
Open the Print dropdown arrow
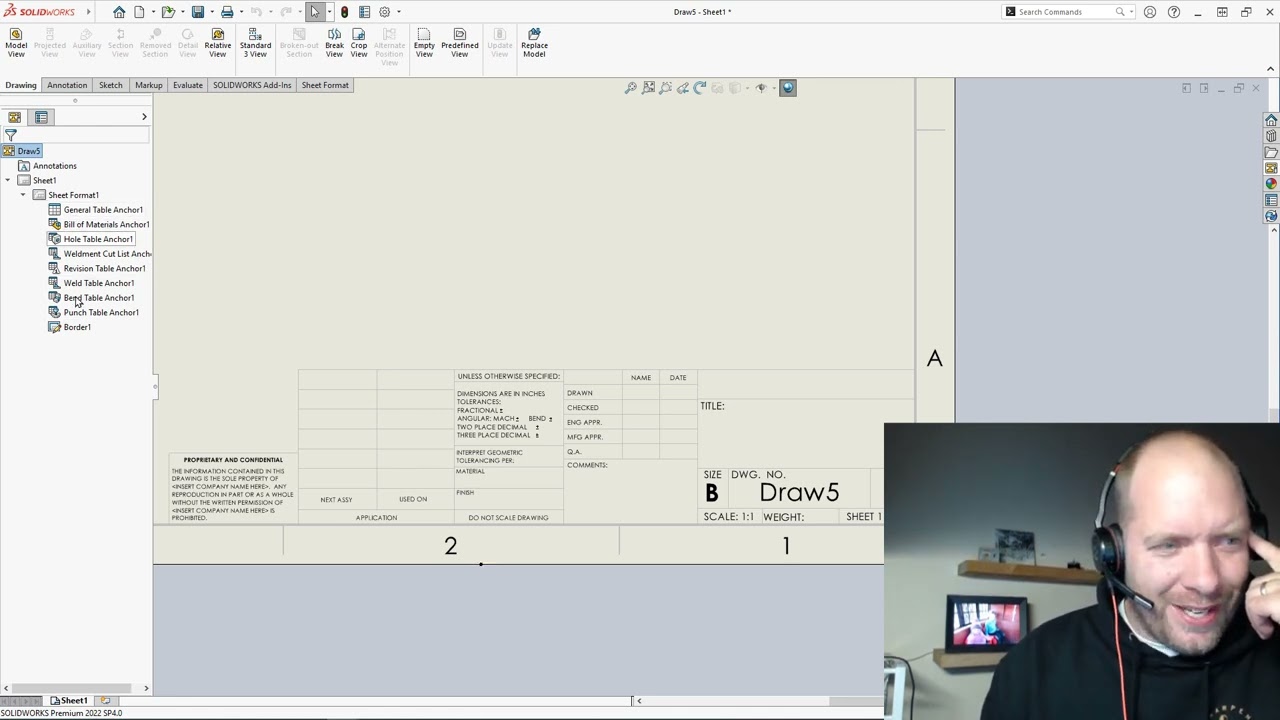click(x=241, y=12)
